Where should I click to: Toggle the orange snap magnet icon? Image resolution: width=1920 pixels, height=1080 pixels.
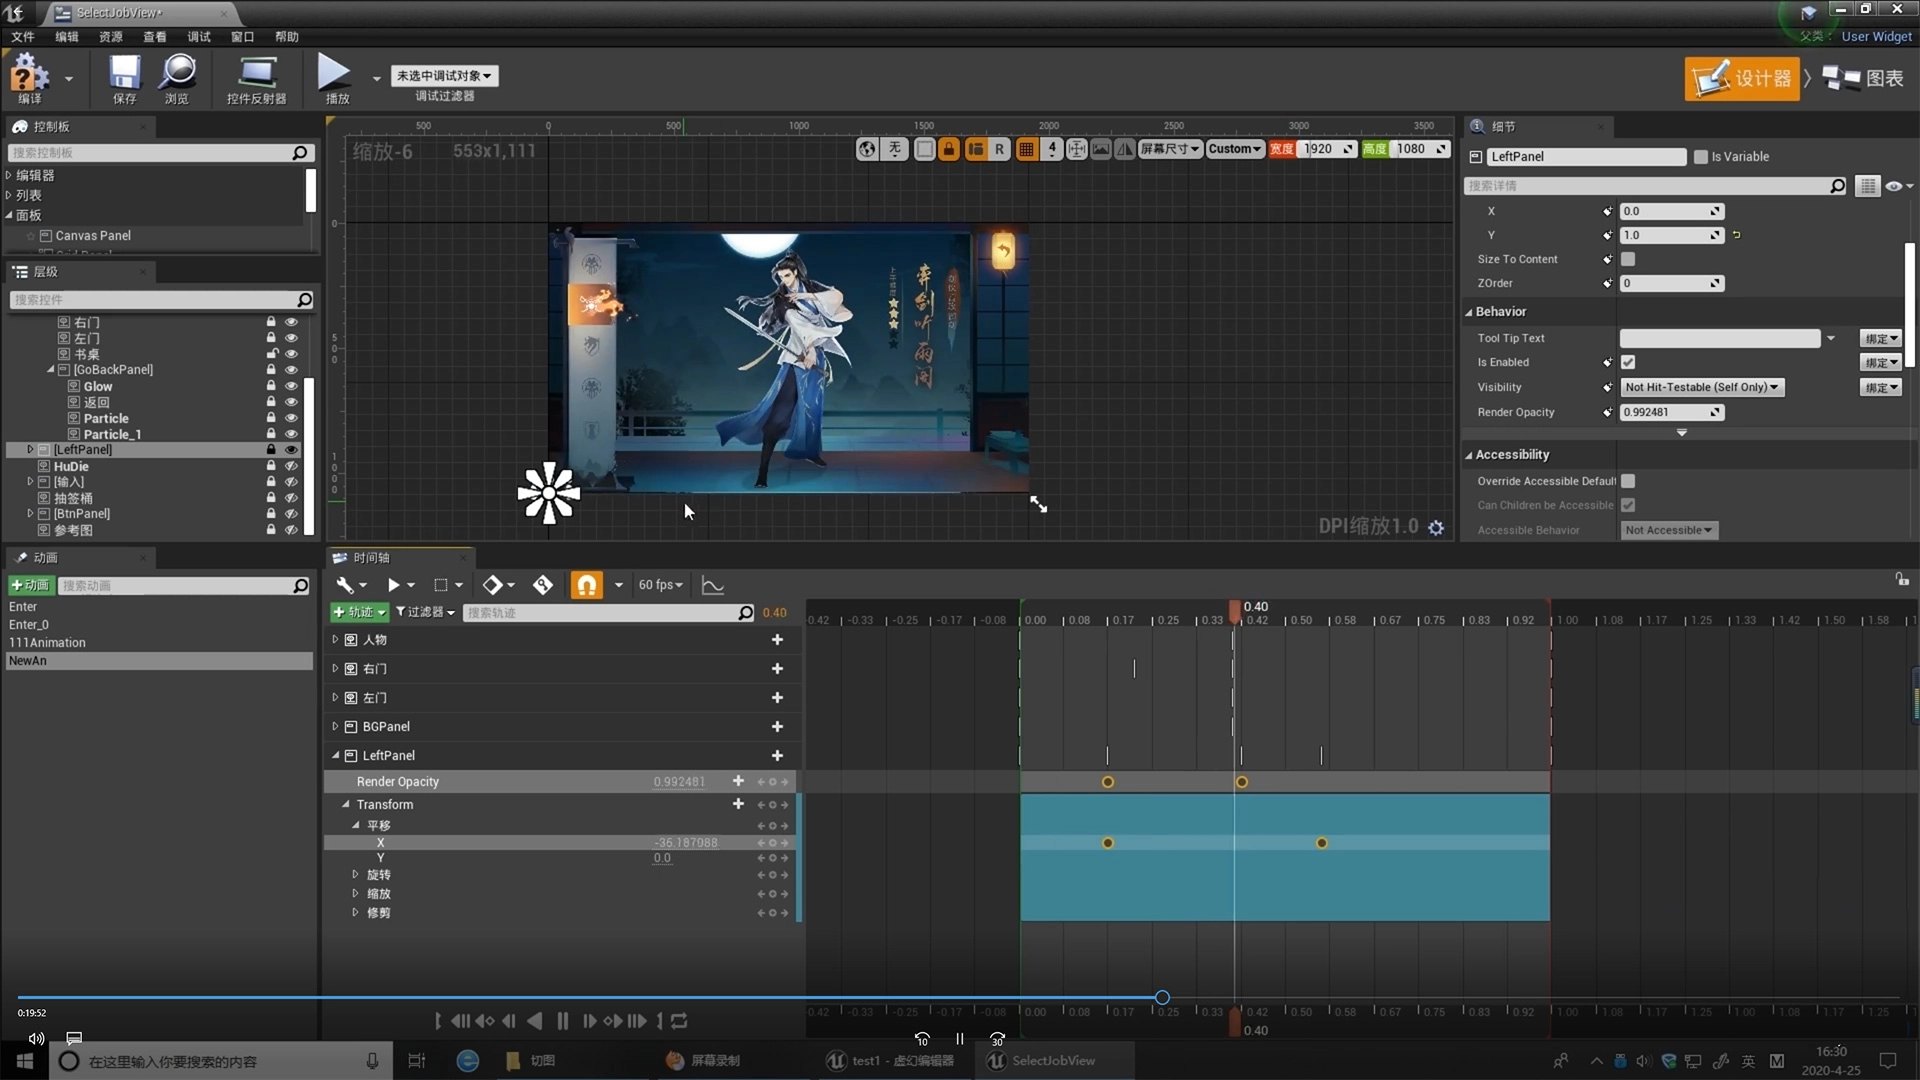tap(587, 585)
